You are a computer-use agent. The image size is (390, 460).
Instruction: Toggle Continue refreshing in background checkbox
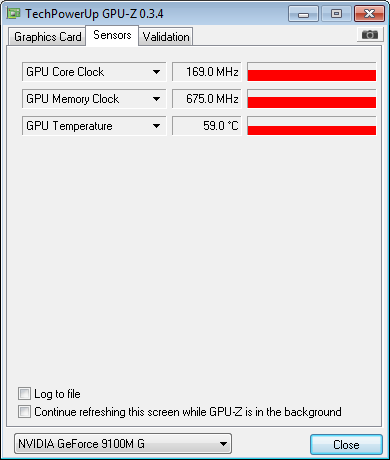coord(24,412)
